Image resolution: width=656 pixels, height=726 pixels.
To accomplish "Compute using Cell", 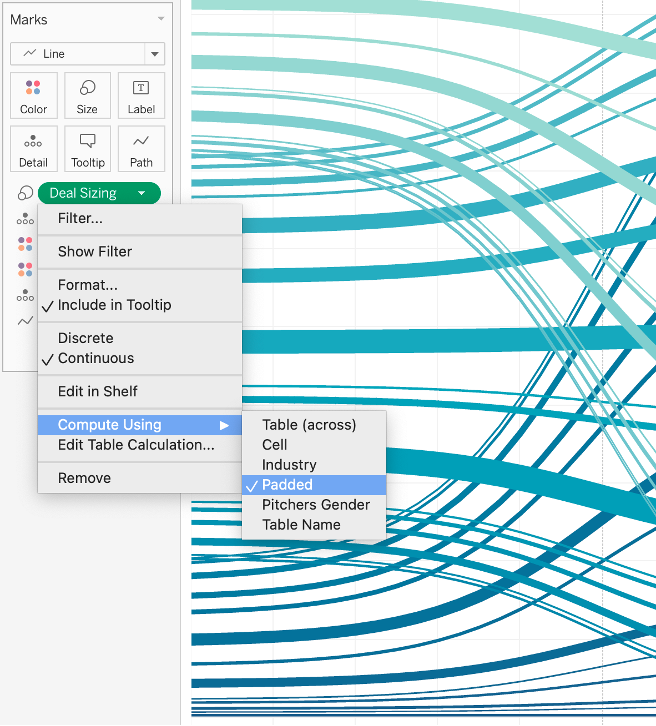I will click(x=314, y=444).
